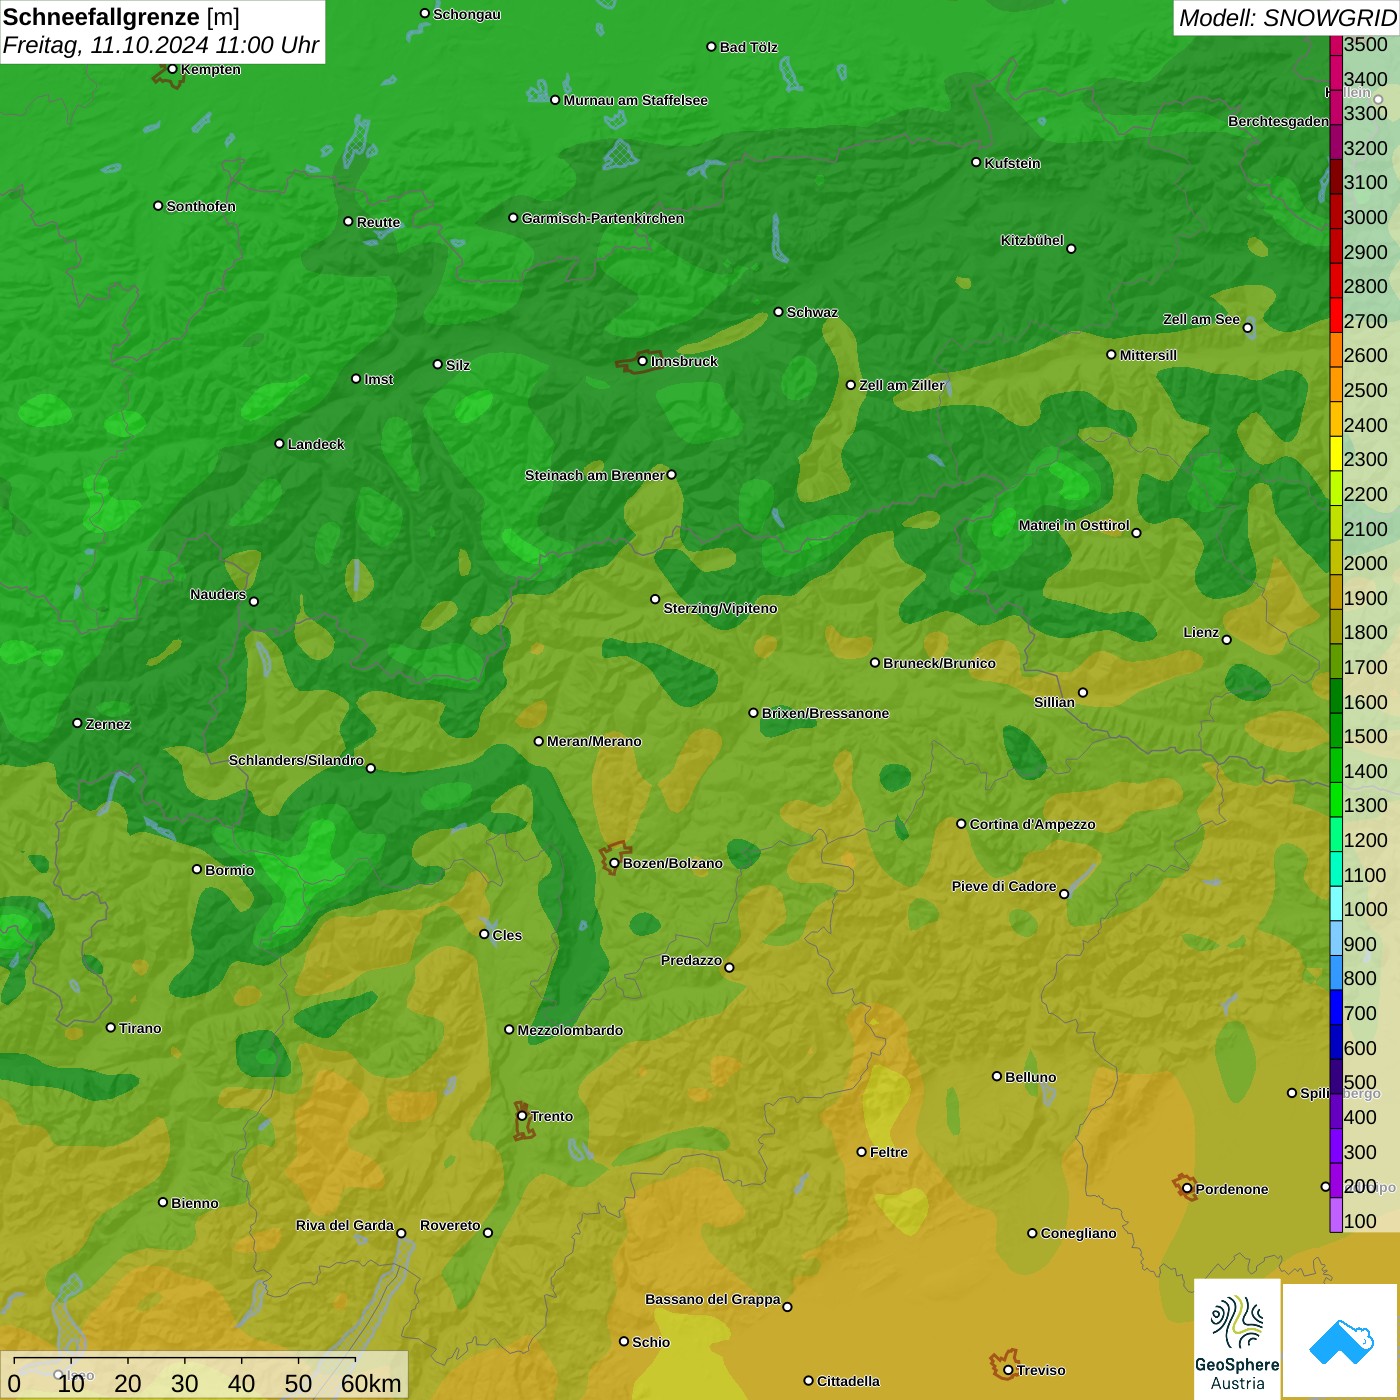This screenshot has height=1400, width=1400.
Task: Click the Kufstein map label
Action: tap(1012, 163)
